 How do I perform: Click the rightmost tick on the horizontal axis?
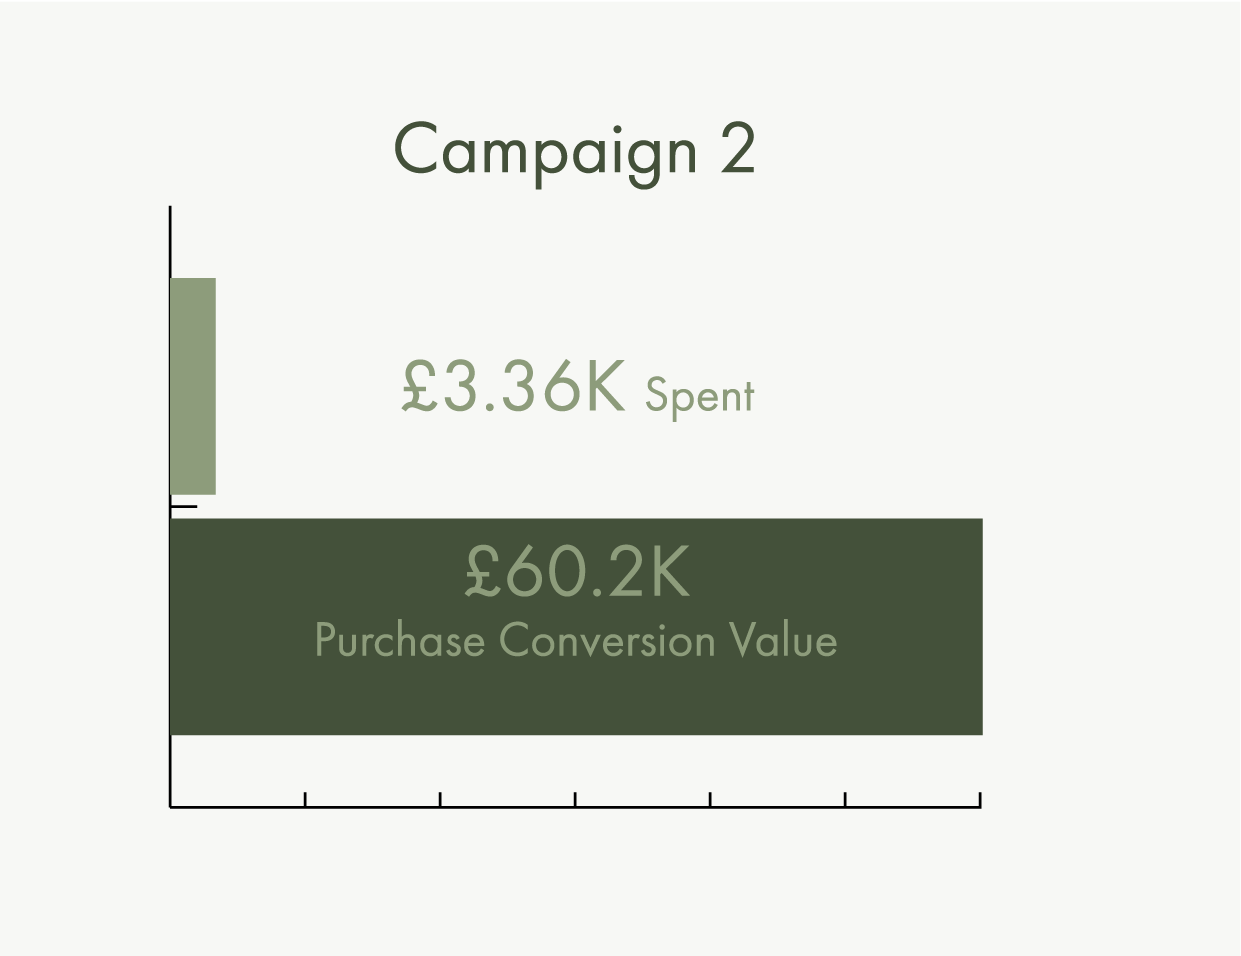pyautogui.click(x=980, y=798)
